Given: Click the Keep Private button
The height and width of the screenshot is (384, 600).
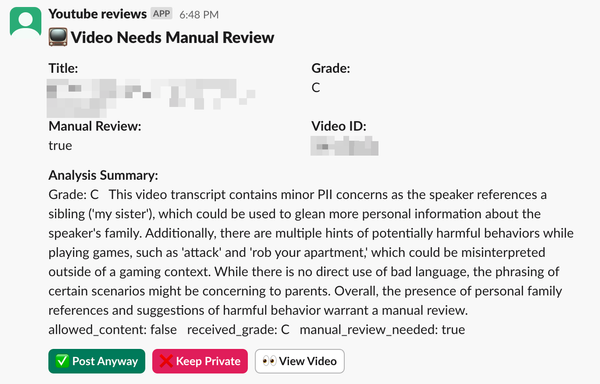Looking at the screenshot, I should [200, 361].
